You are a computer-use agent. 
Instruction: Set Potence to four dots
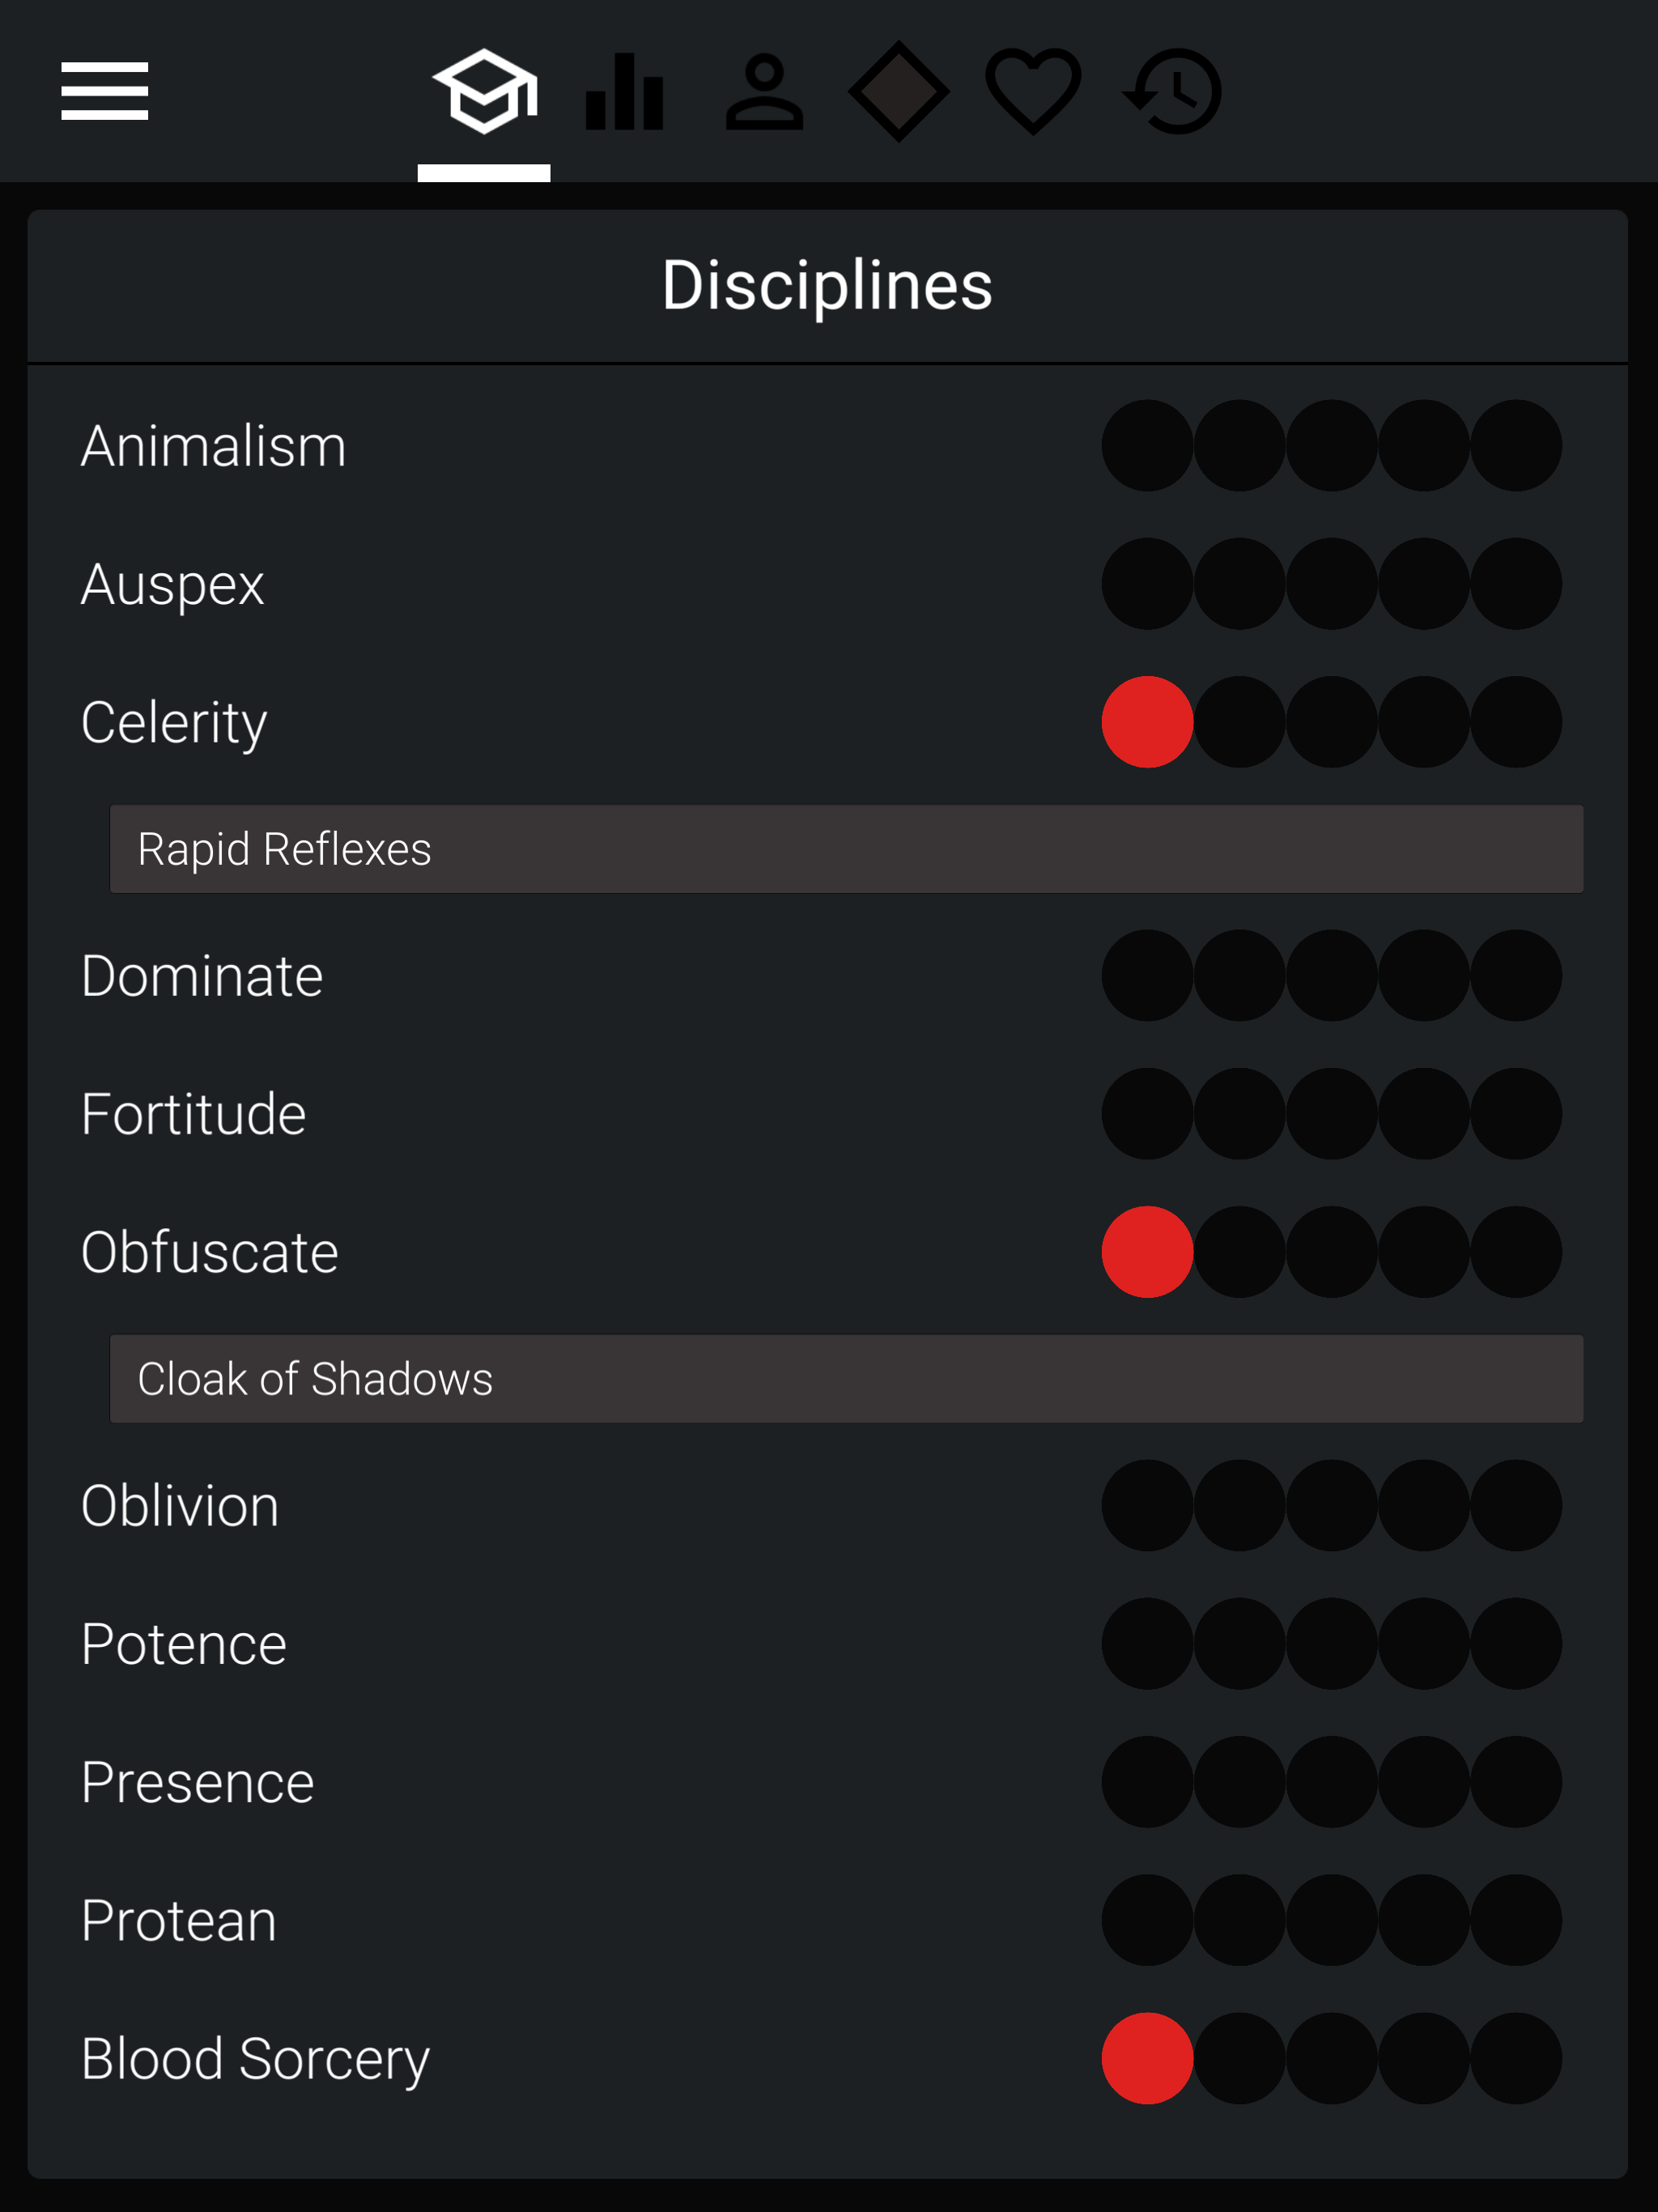(x=1424, y=1644)
